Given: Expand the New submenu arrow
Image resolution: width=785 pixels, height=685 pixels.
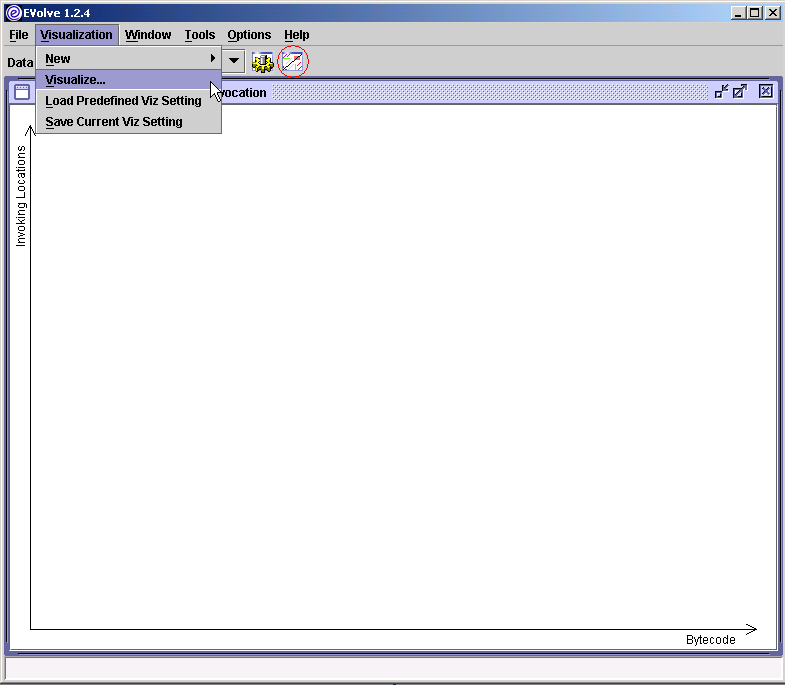Looking at the screenshot, I should click(x=213, y=58).
